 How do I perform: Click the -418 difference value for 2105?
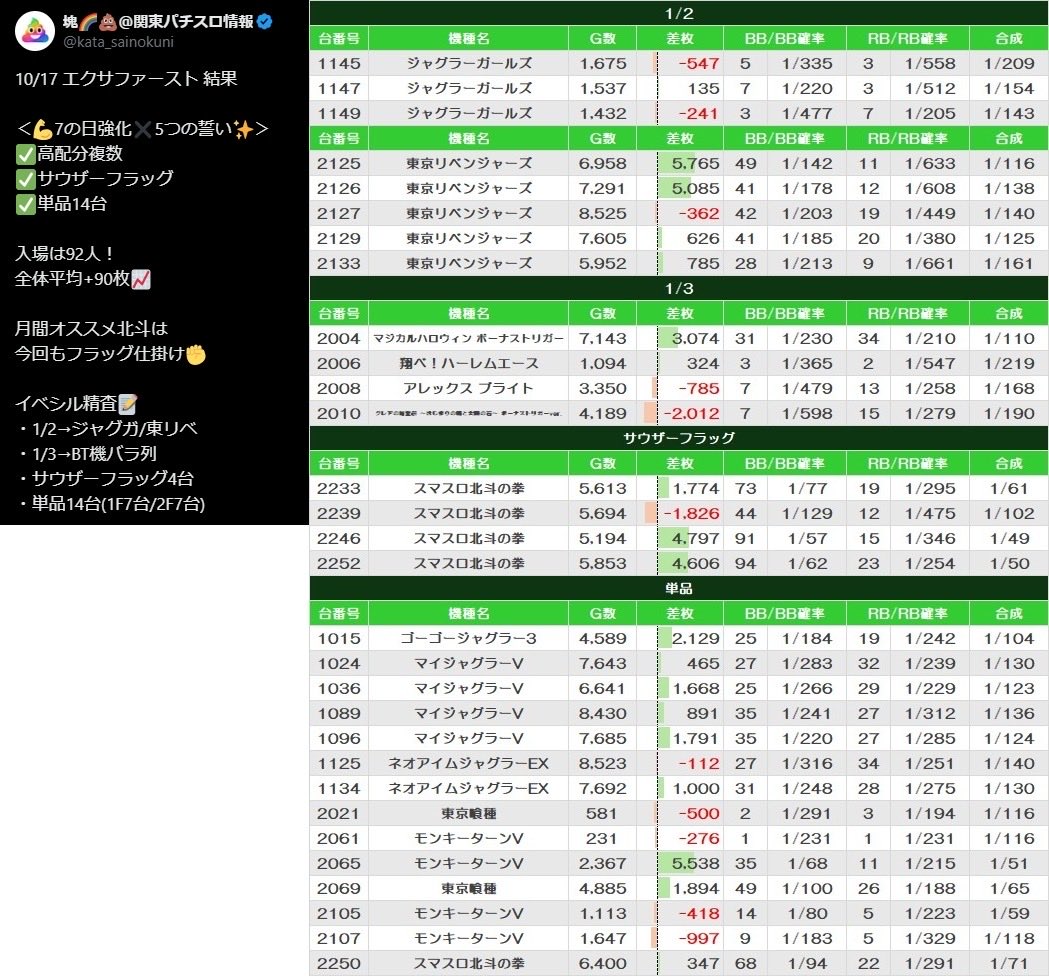click(698, 913)
